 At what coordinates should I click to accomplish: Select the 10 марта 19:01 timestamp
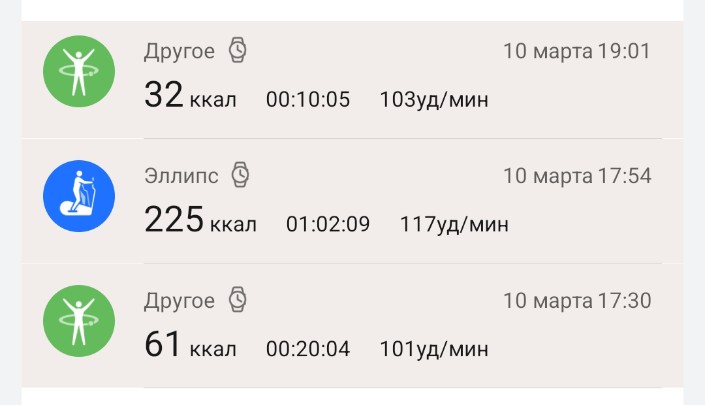point(577,51)
